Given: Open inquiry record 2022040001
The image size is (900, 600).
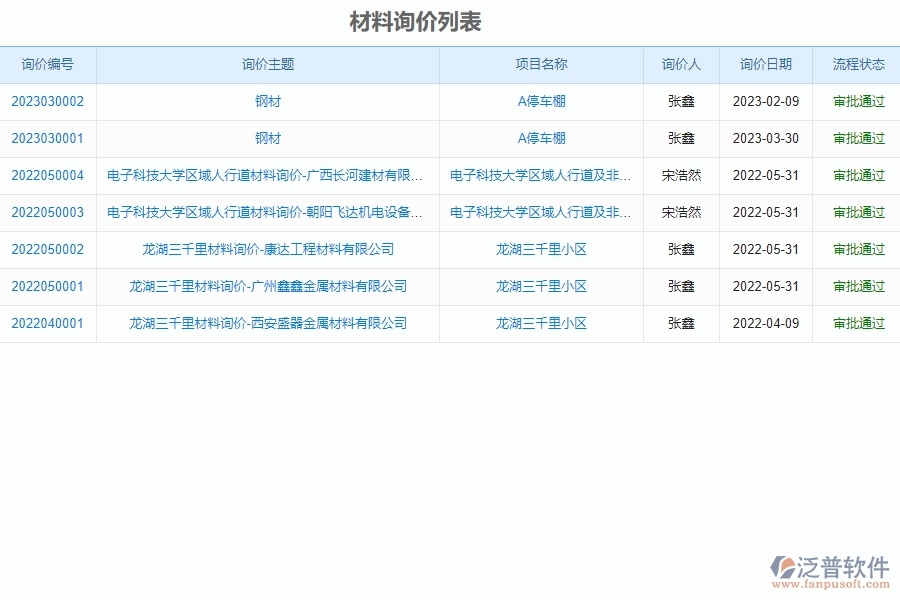Looking at the screenshot, I should 48,323.
